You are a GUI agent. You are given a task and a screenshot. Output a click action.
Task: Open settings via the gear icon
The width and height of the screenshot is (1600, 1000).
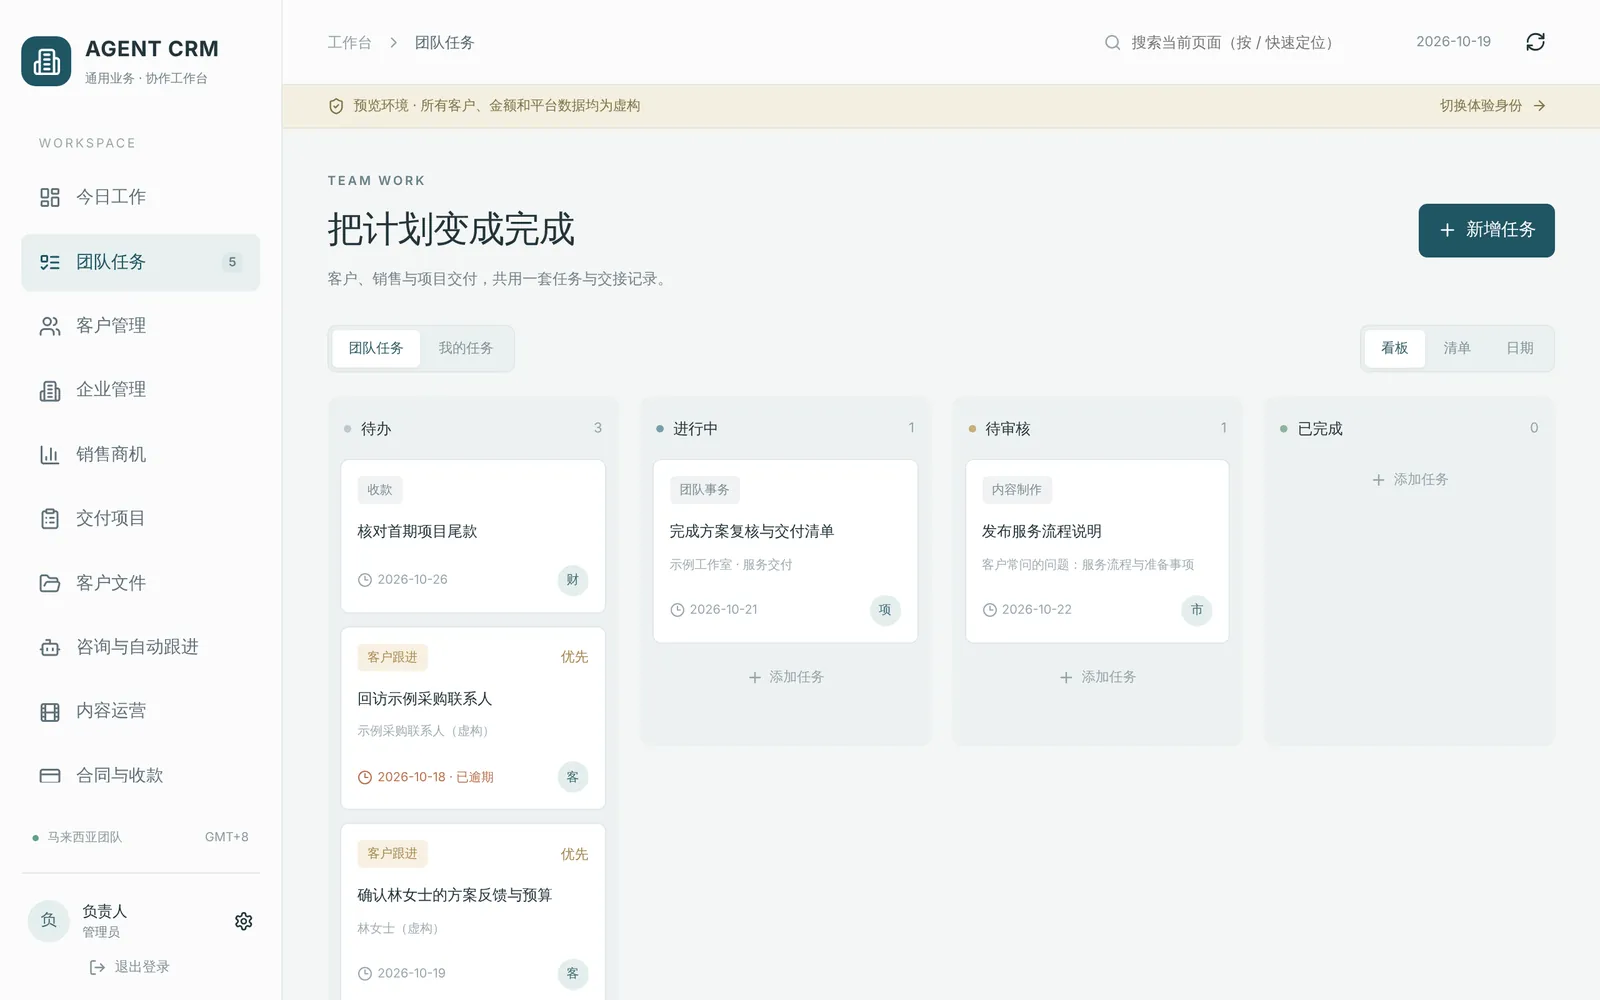tap(243, 921)
